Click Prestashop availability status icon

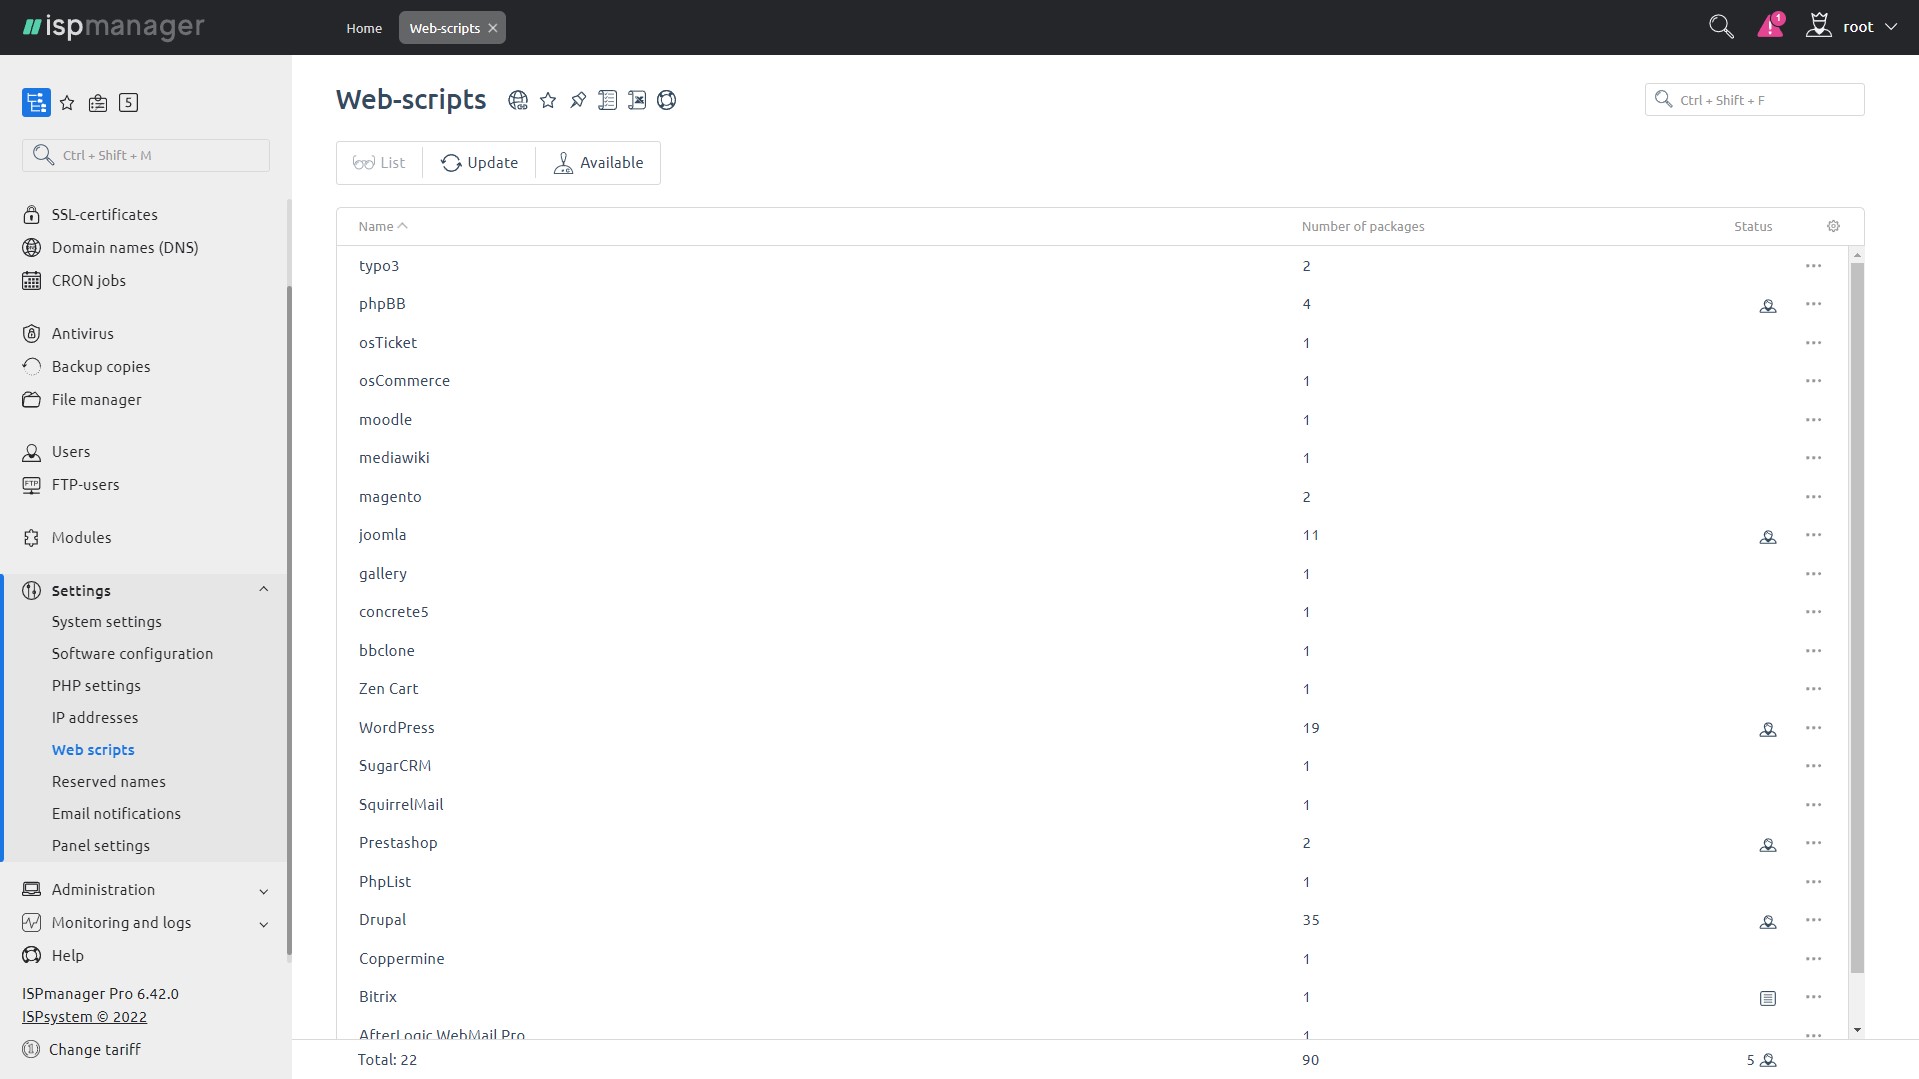pyautogui.click(x=1768, y=845)
